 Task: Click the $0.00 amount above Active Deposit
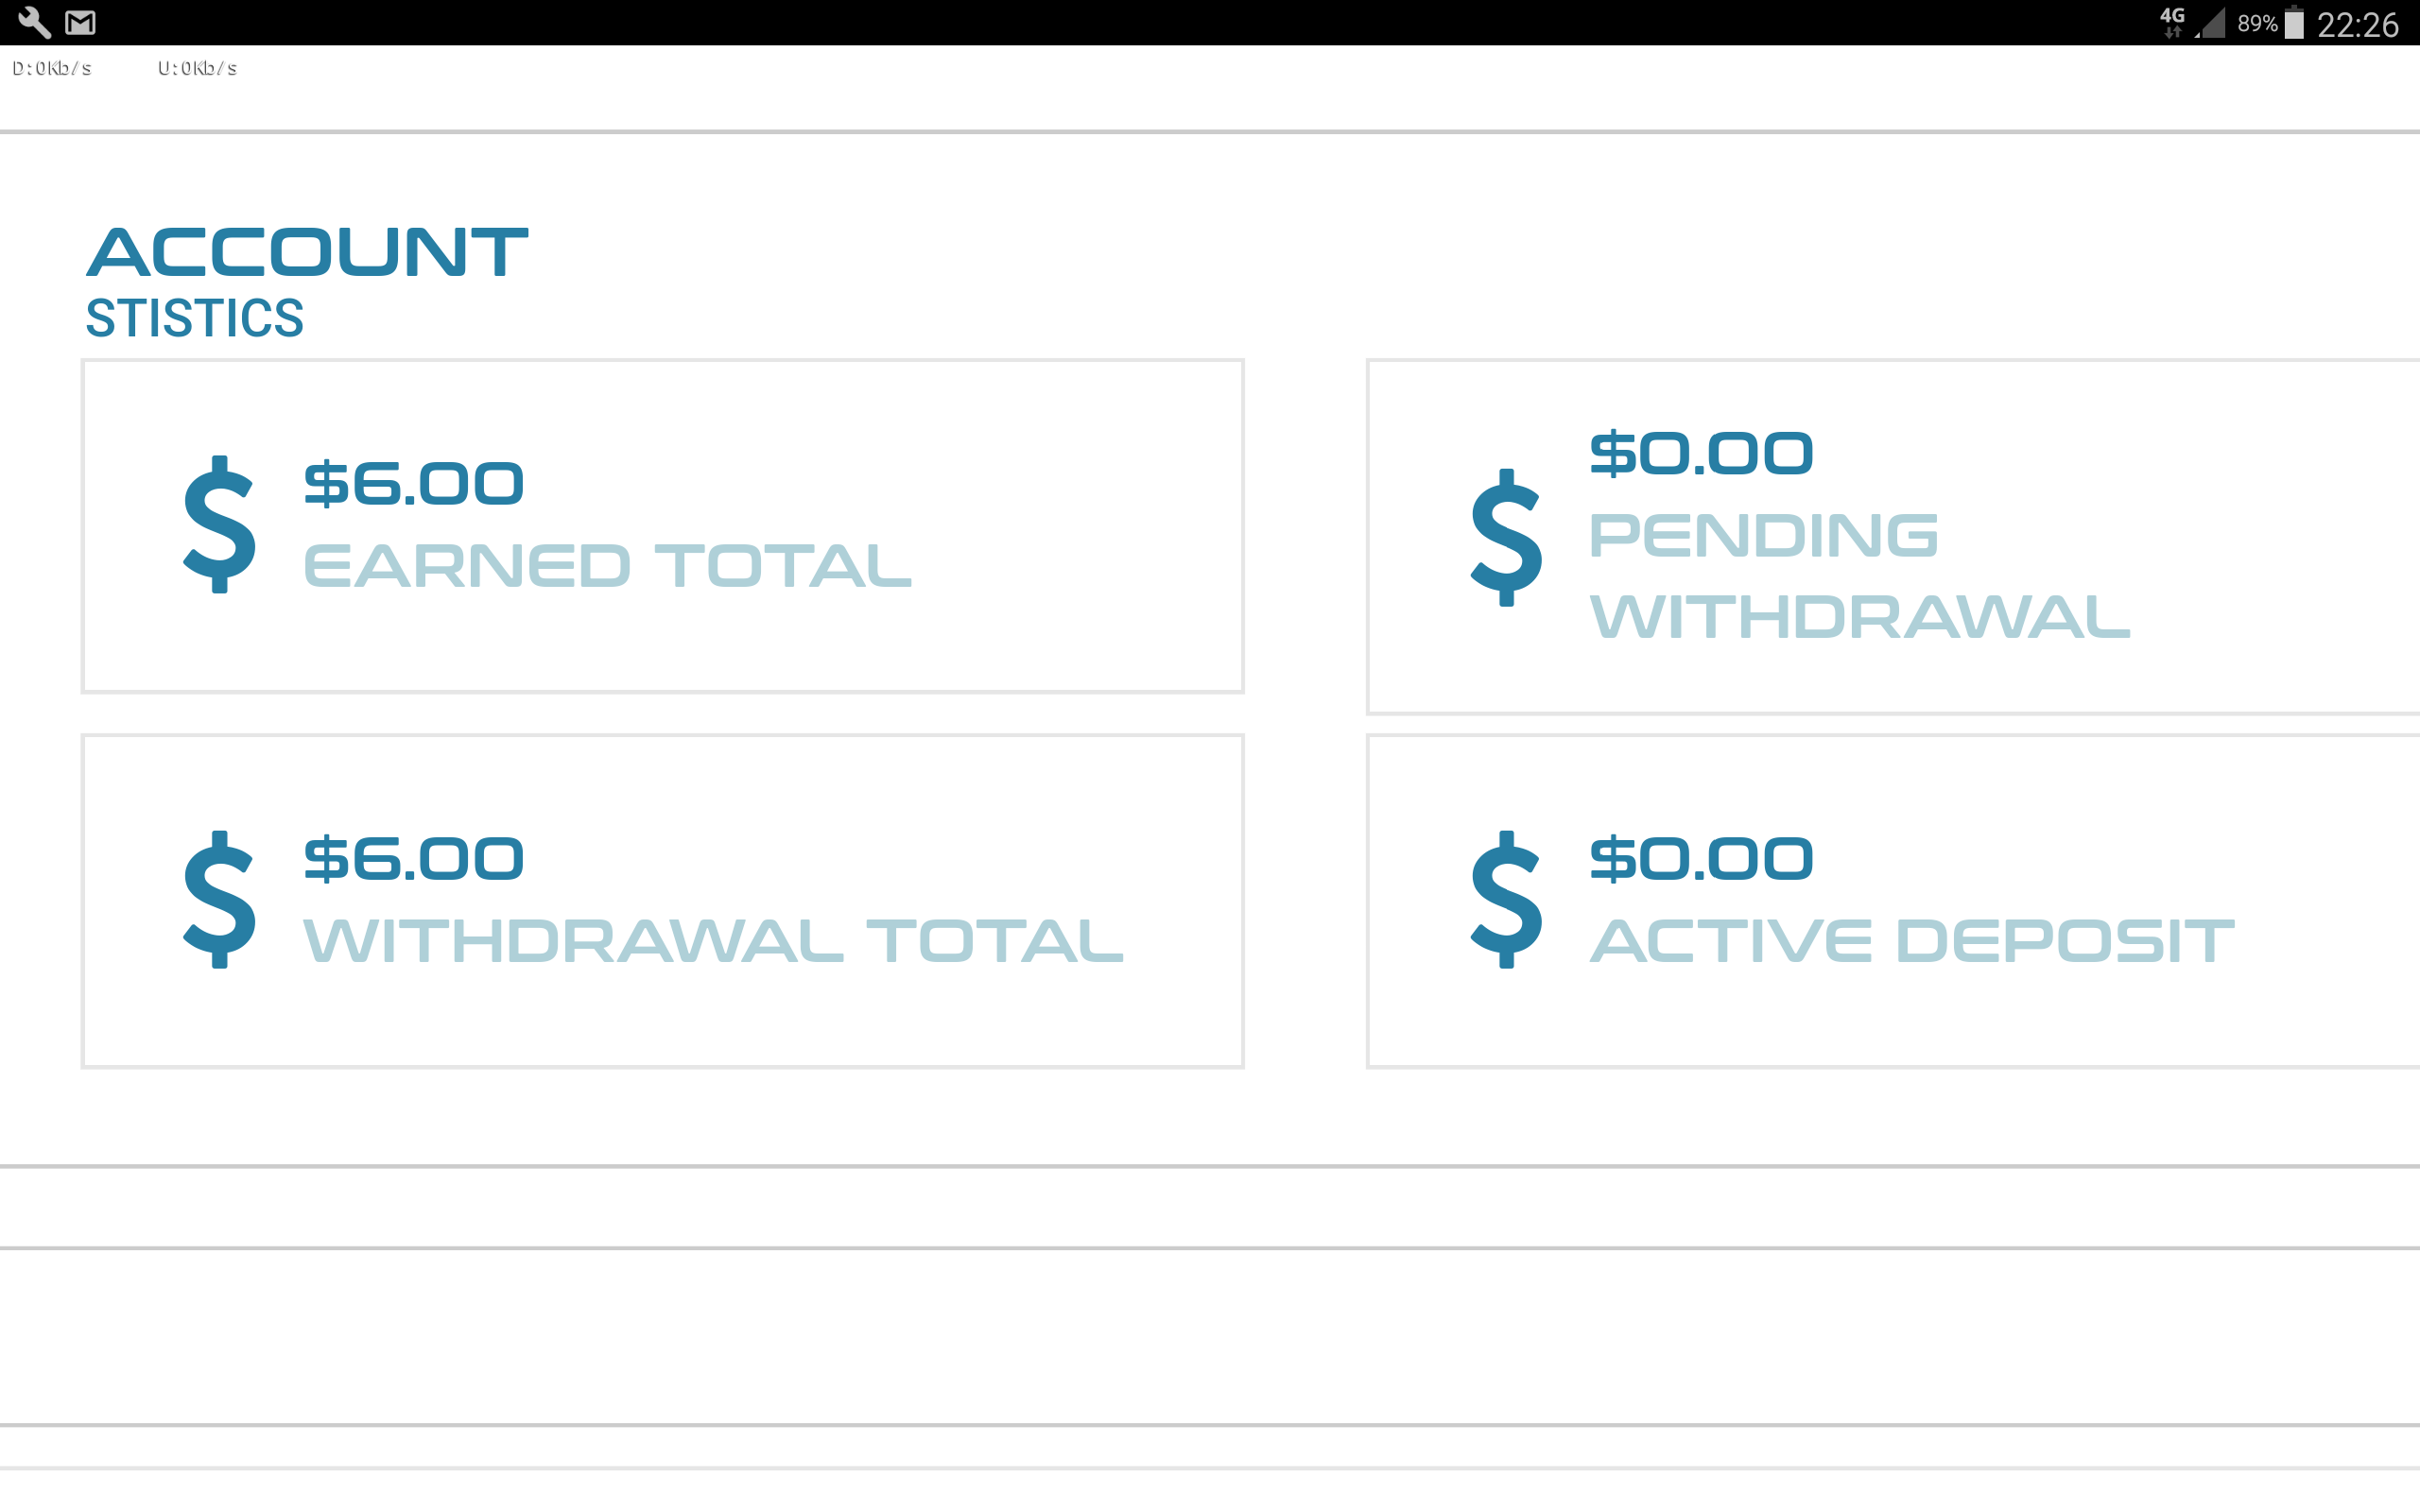pos(1701,859)
